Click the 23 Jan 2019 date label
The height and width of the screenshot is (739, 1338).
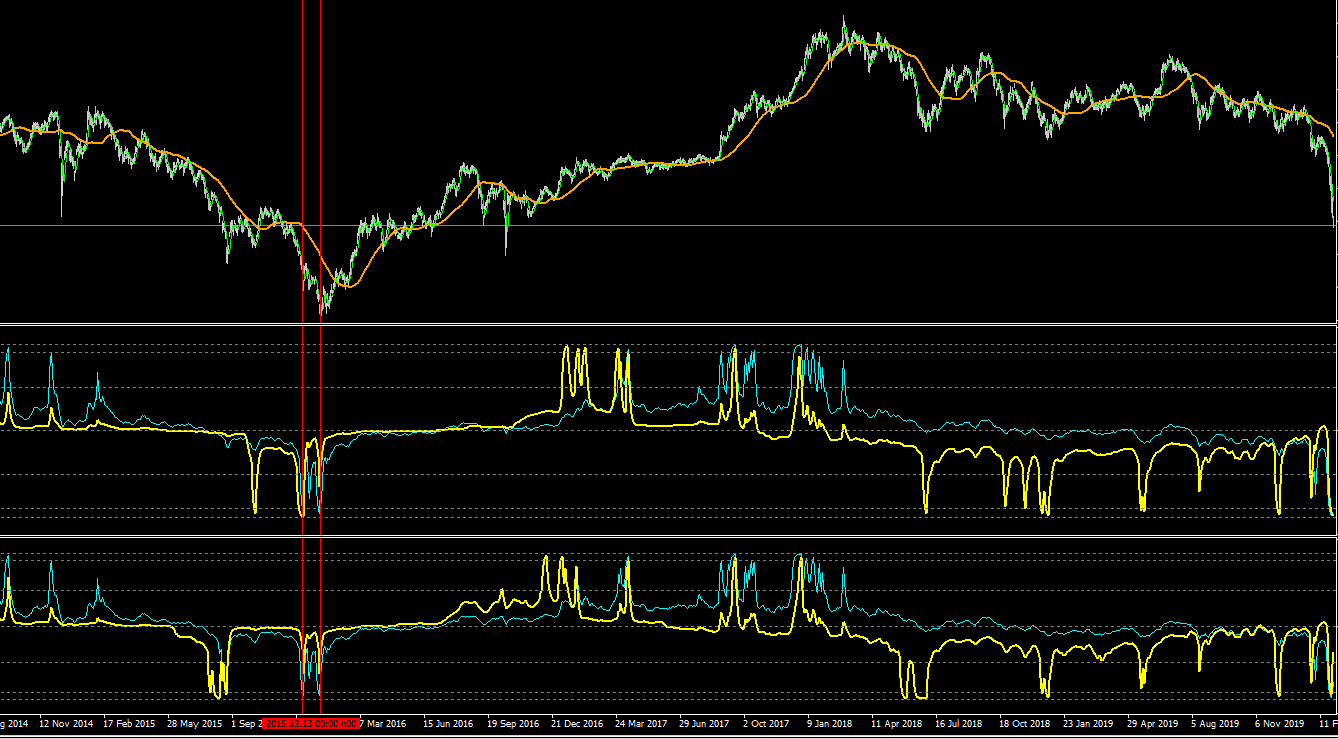point(1088,723)
